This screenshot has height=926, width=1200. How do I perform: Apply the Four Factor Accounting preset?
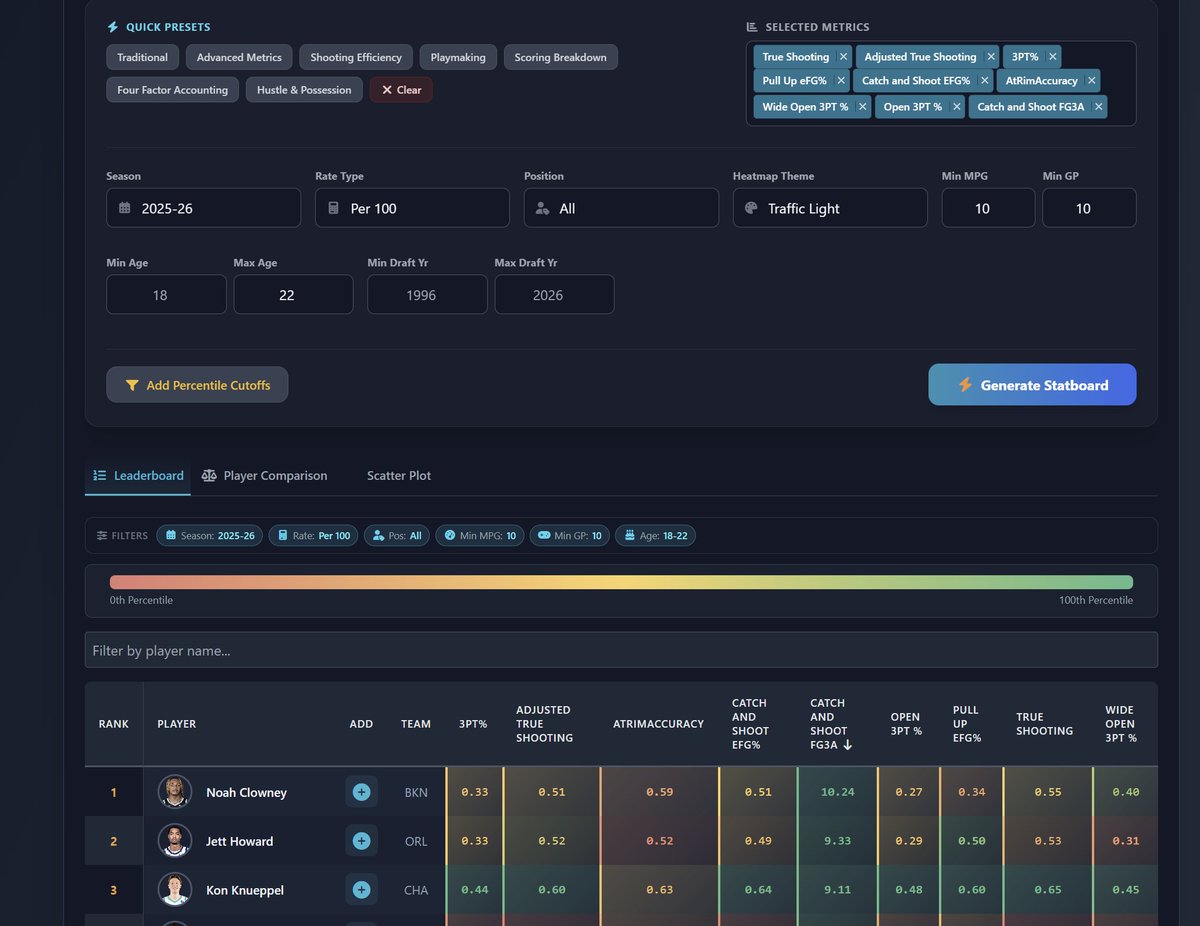pyautogui.click(x=172, y=90)
